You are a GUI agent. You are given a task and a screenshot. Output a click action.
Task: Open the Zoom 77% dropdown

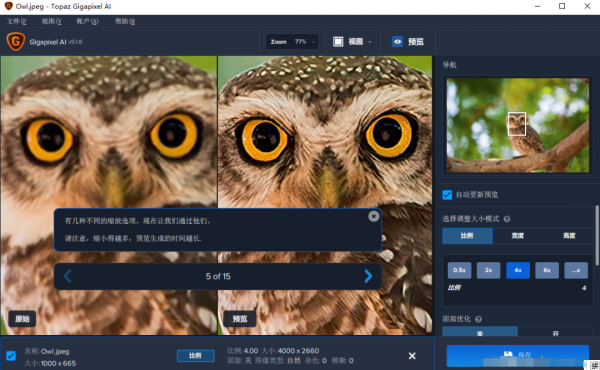(x=293, y=42)
